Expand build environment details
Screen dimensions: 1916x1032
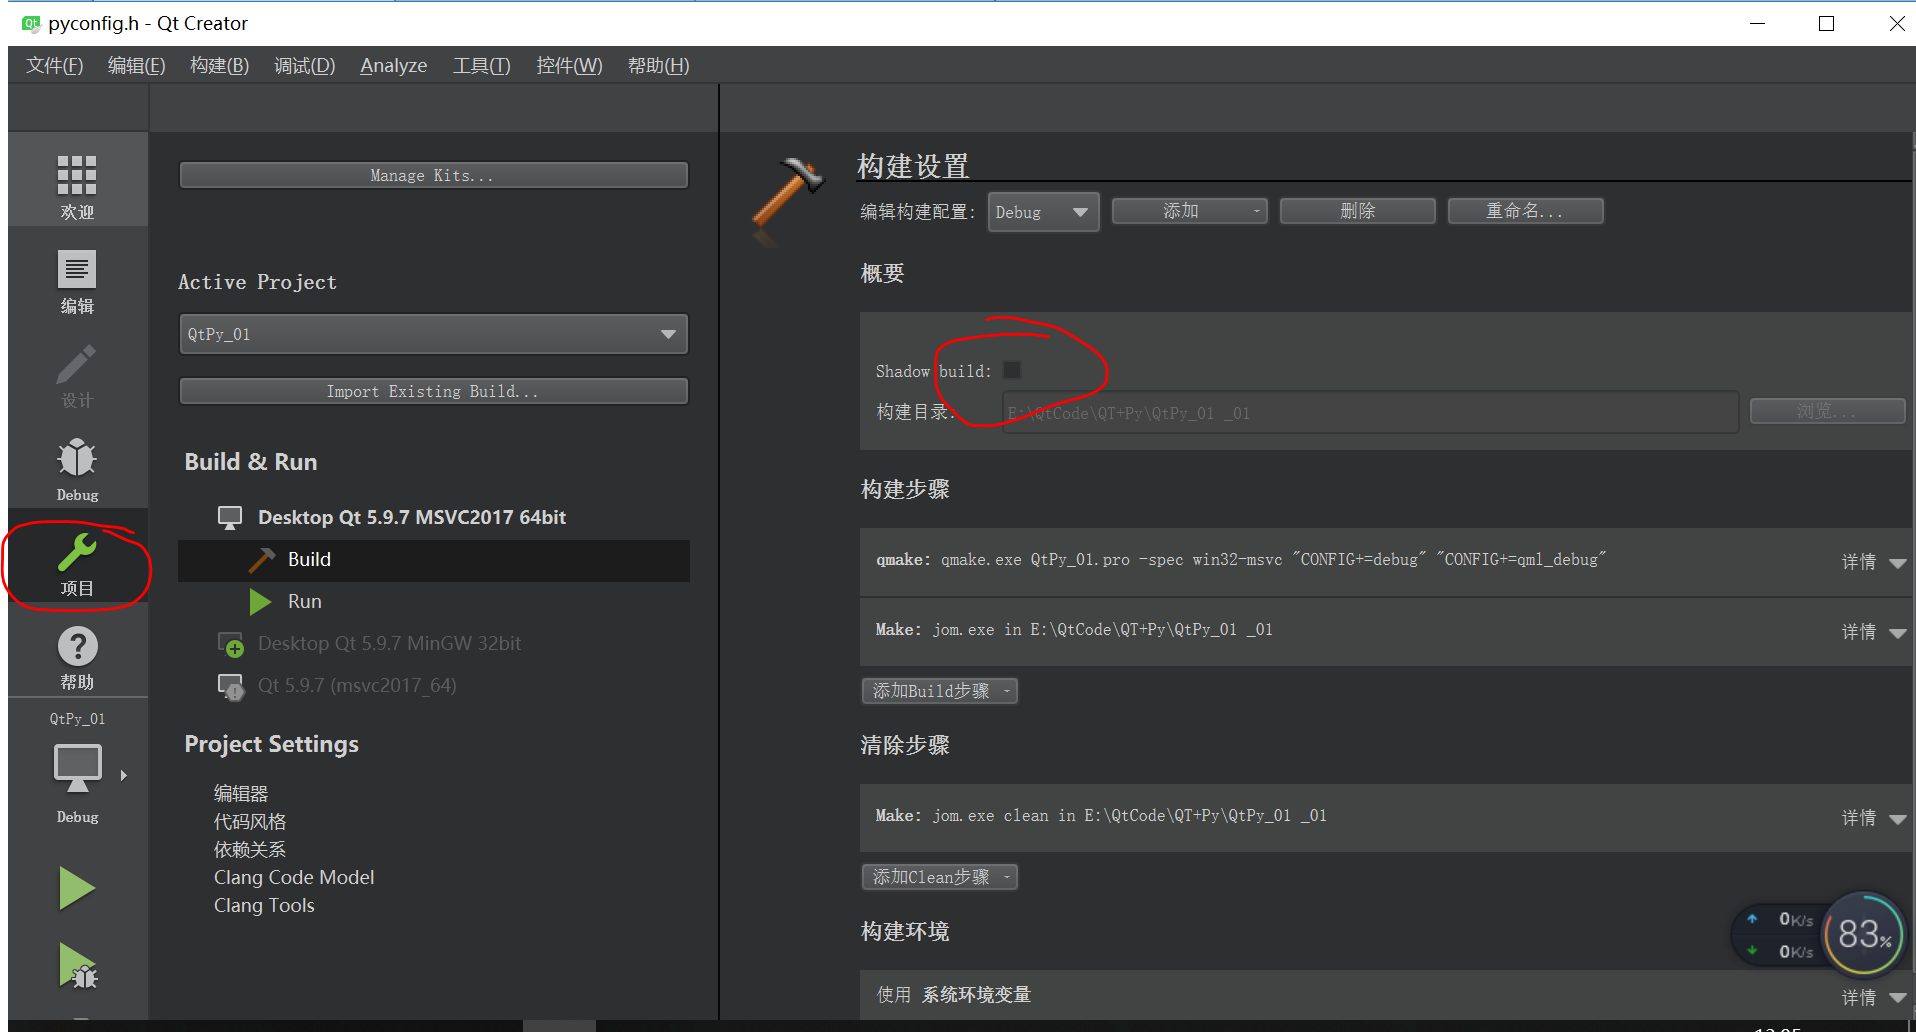1873,997
